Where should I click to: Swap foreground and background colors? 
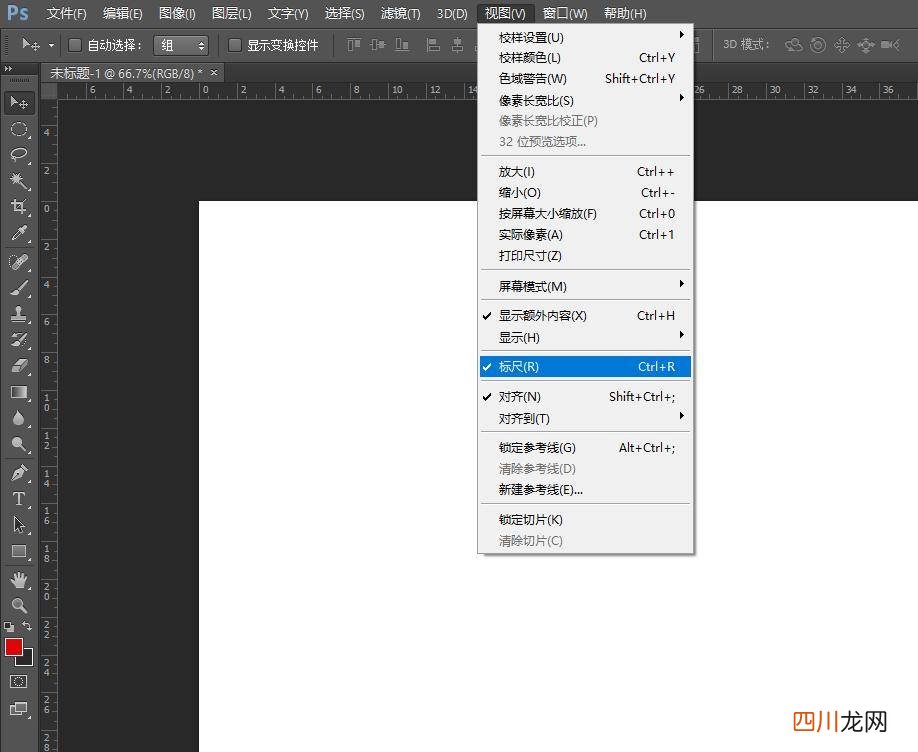(x=27, y=626)
